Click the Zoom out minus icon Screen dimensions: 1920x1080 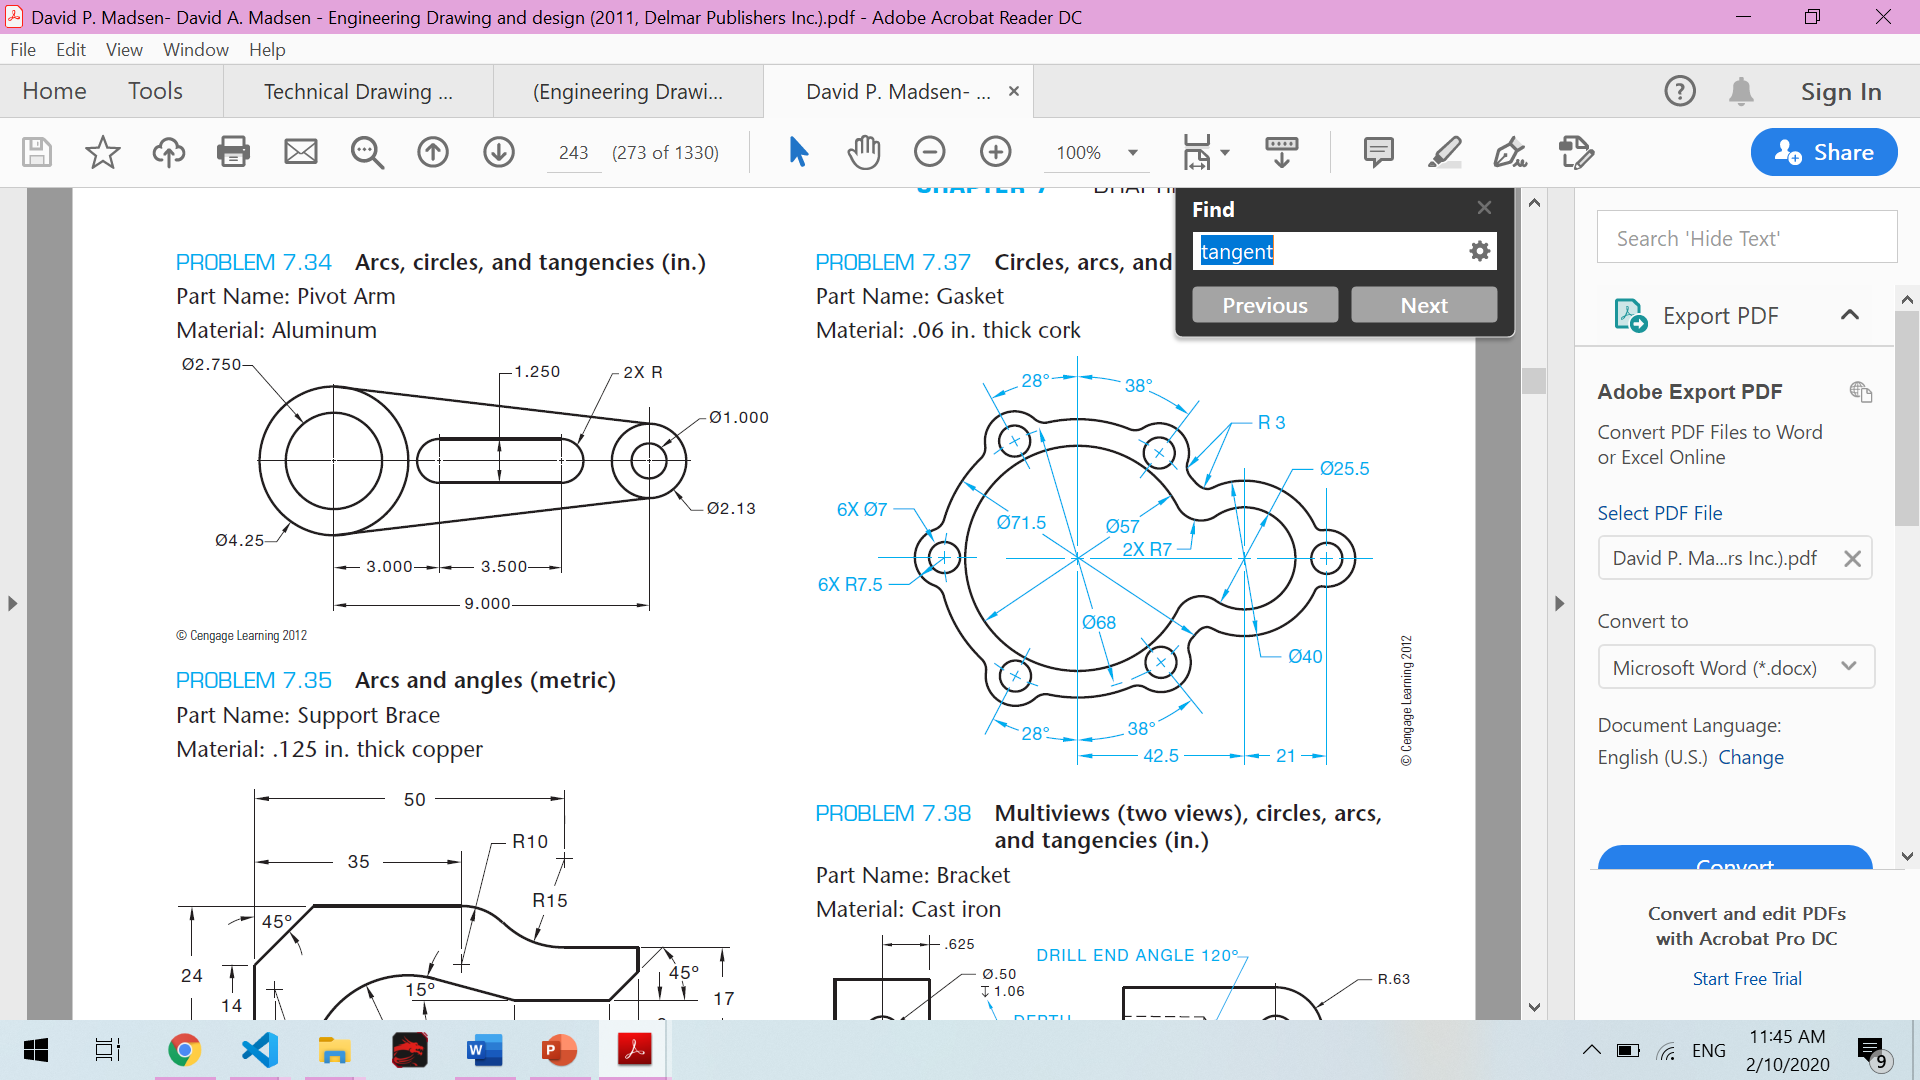[x=929, y=152]
